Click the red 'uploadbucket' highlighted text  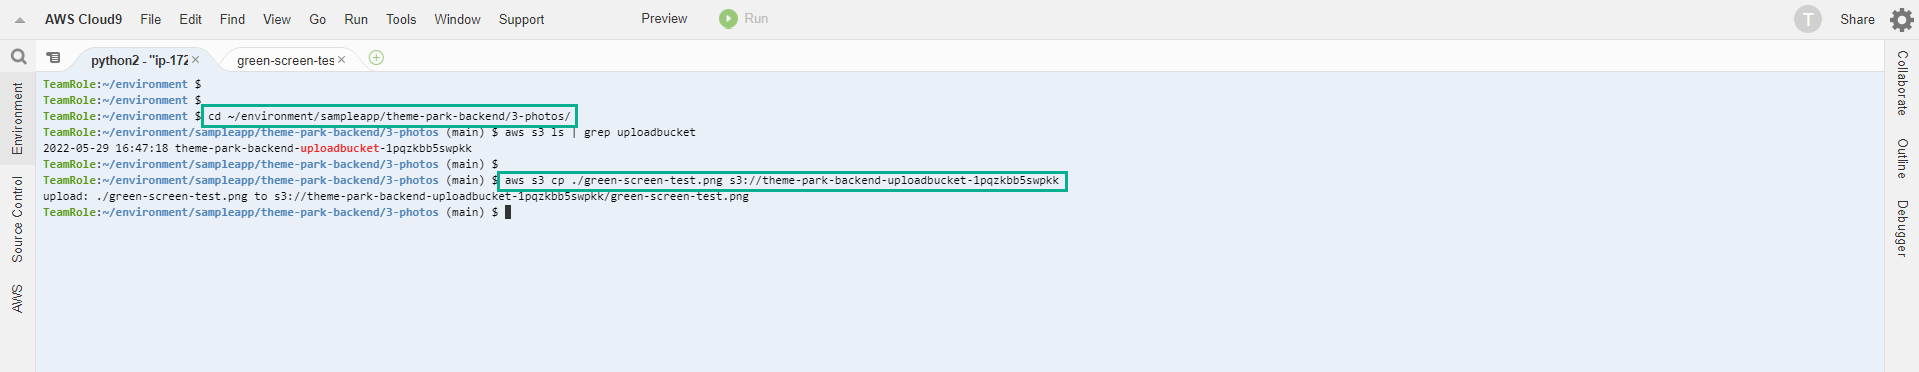340,148
